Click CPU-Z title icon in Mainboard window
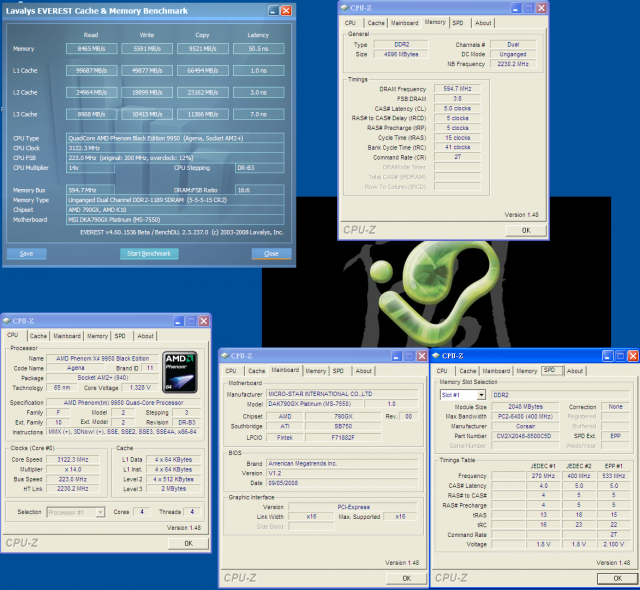 pos(225,356)
